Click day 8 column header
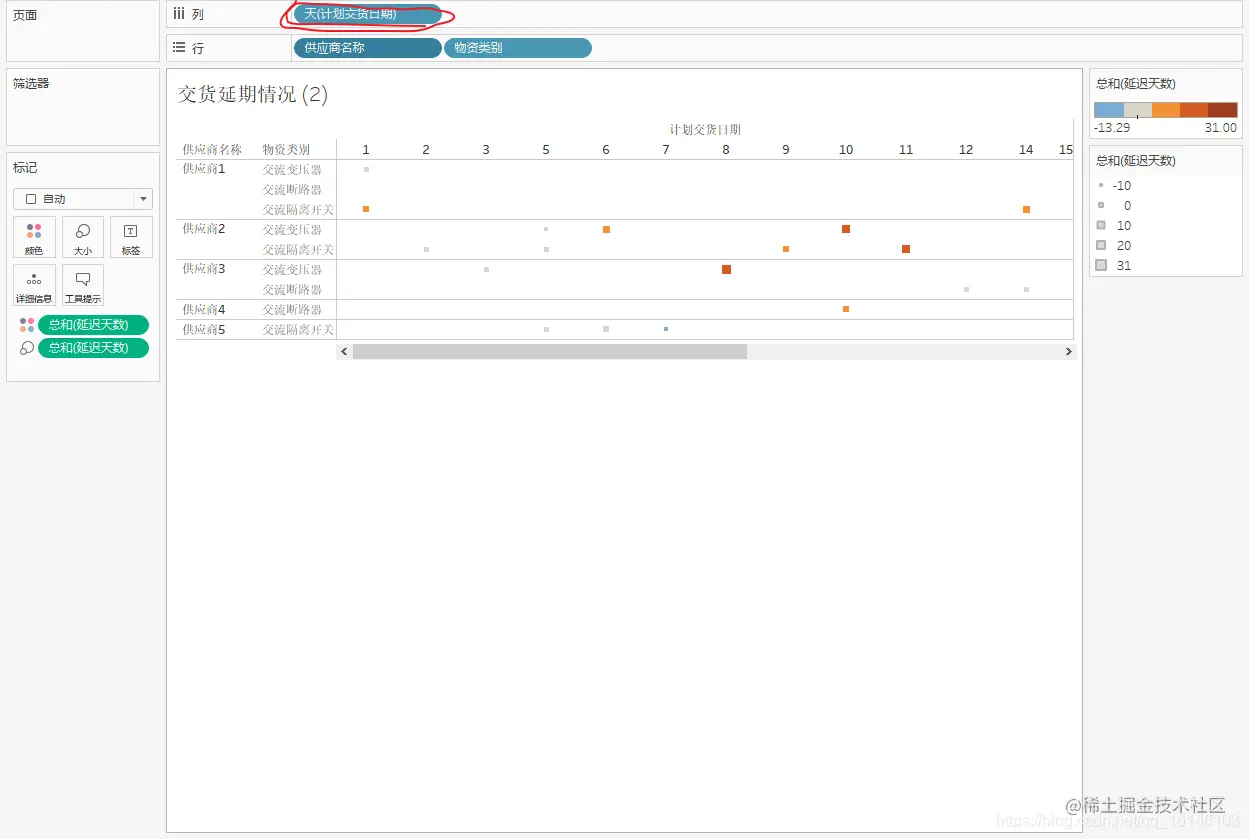 (726, 150)
